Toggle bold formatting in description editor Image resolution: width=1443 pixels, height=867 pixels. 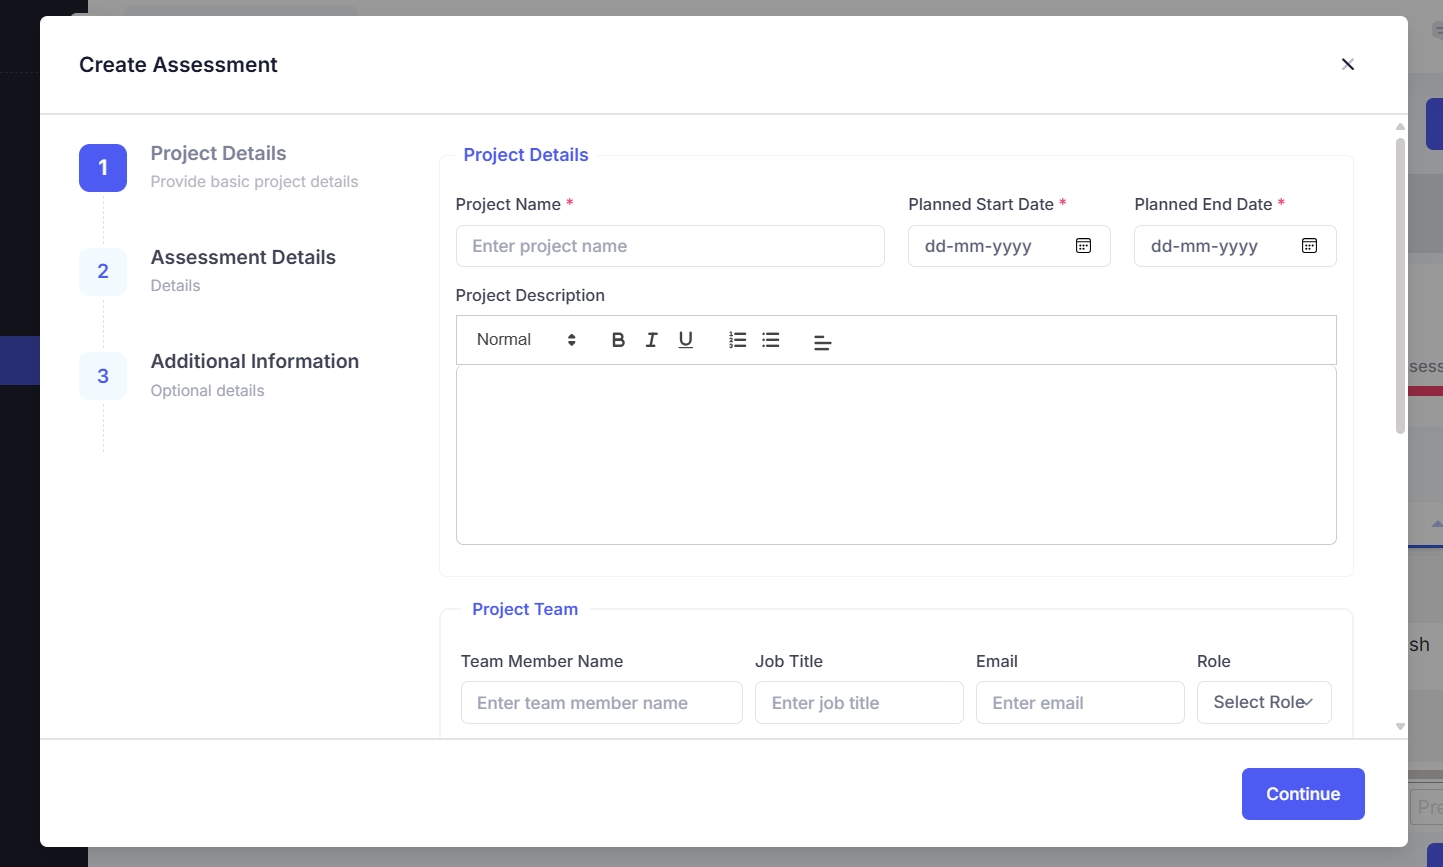618,340
